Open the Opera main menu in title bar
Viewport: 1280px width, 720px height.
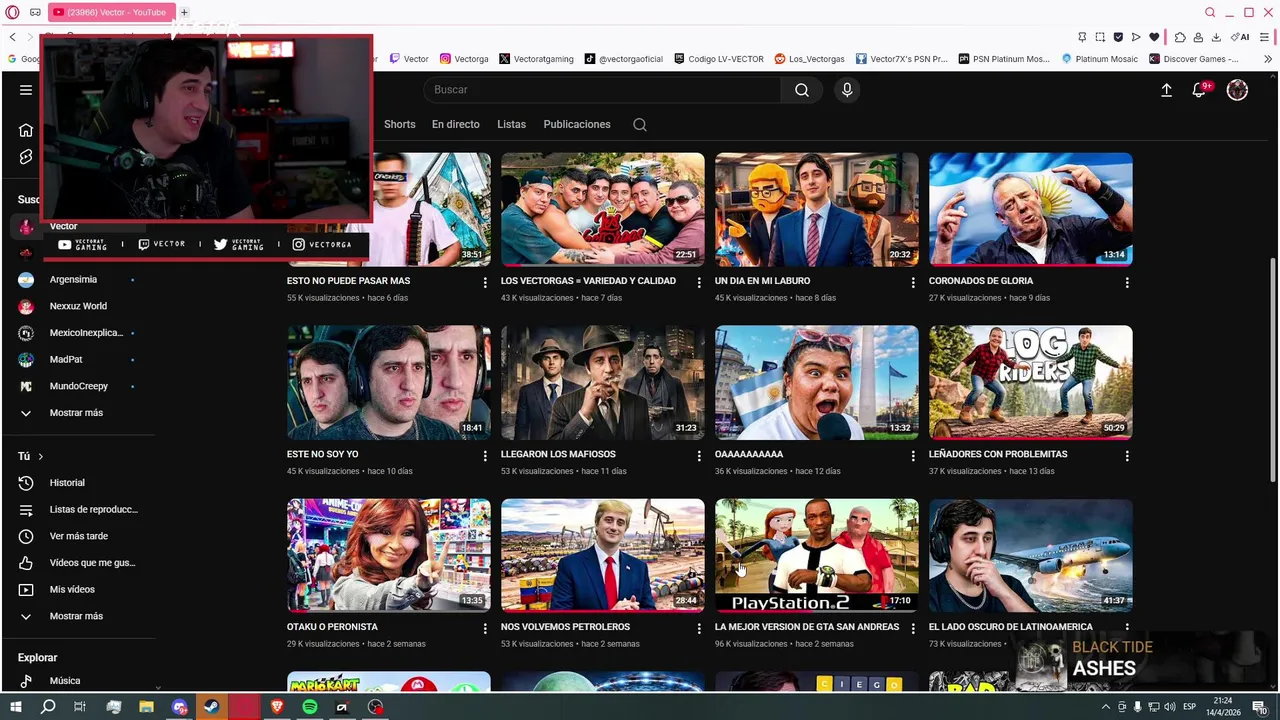13,12
